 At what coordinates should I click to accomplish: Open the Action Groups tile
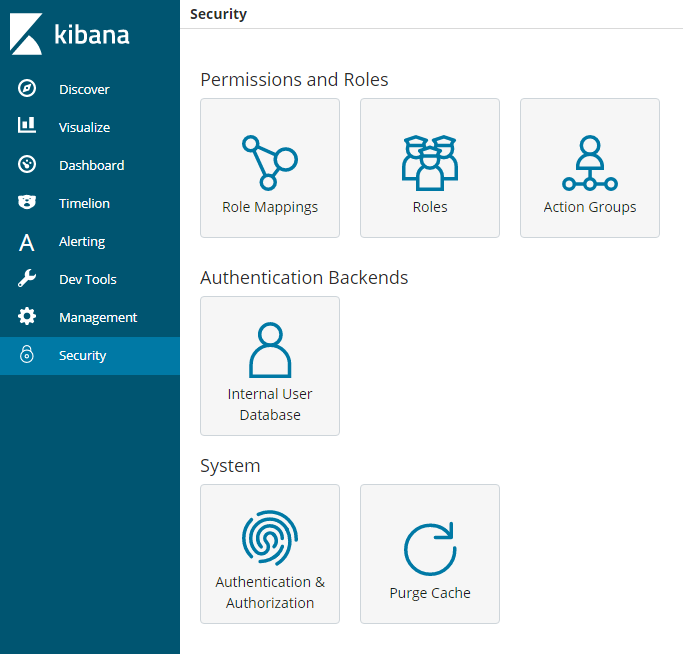pos(590,168)
